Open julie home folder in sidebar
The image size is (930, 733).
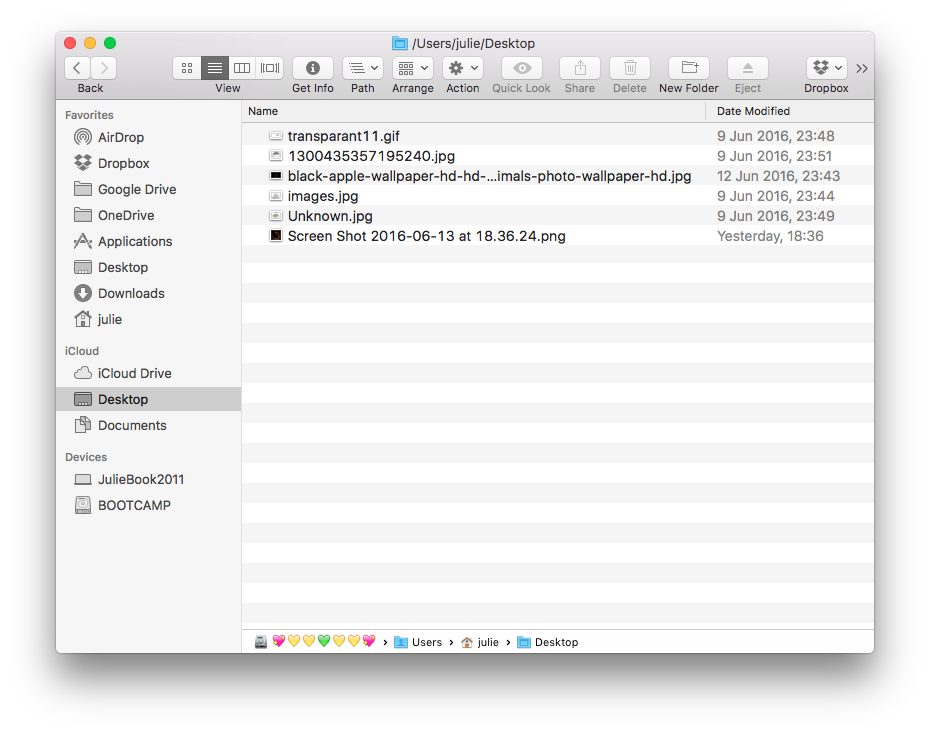pos(148,320)
